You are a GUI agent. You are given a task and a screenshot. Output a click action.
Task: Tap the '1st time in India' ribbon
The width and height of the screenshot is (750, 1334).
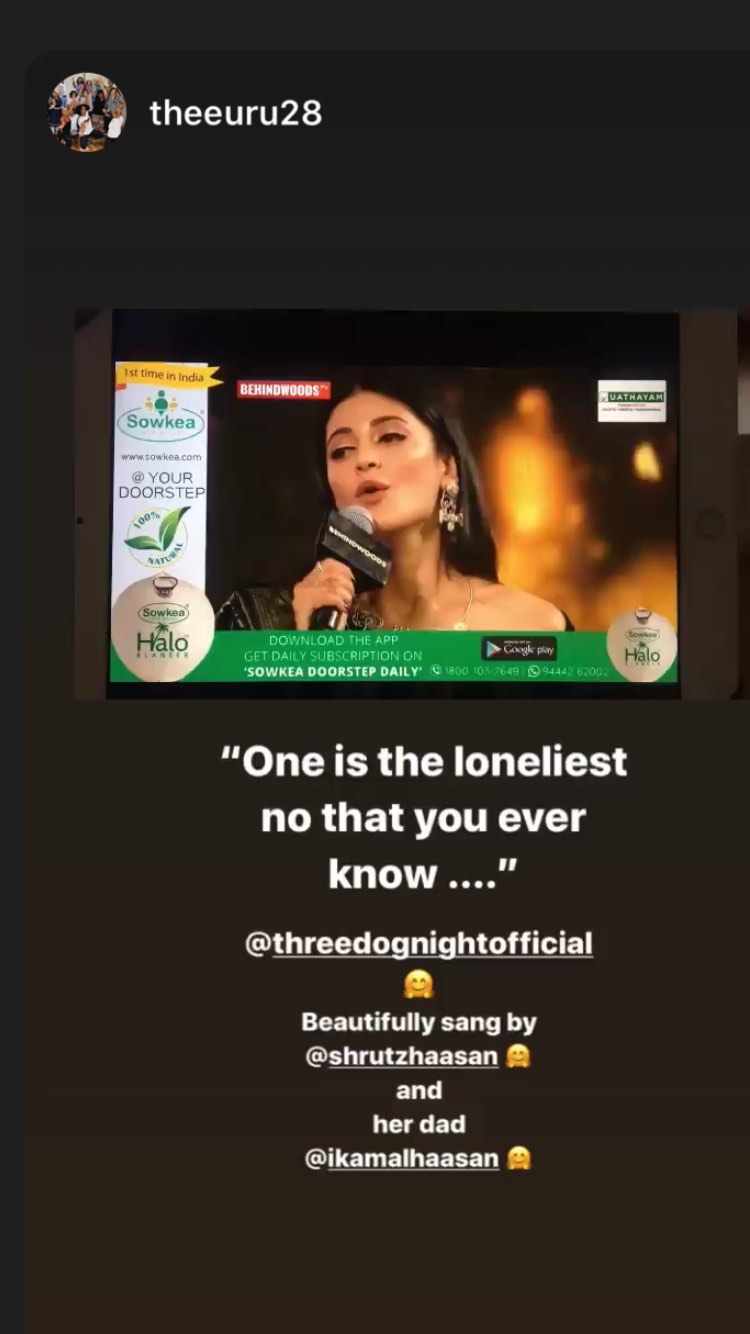pyautogui.click(x=166, y=374)
